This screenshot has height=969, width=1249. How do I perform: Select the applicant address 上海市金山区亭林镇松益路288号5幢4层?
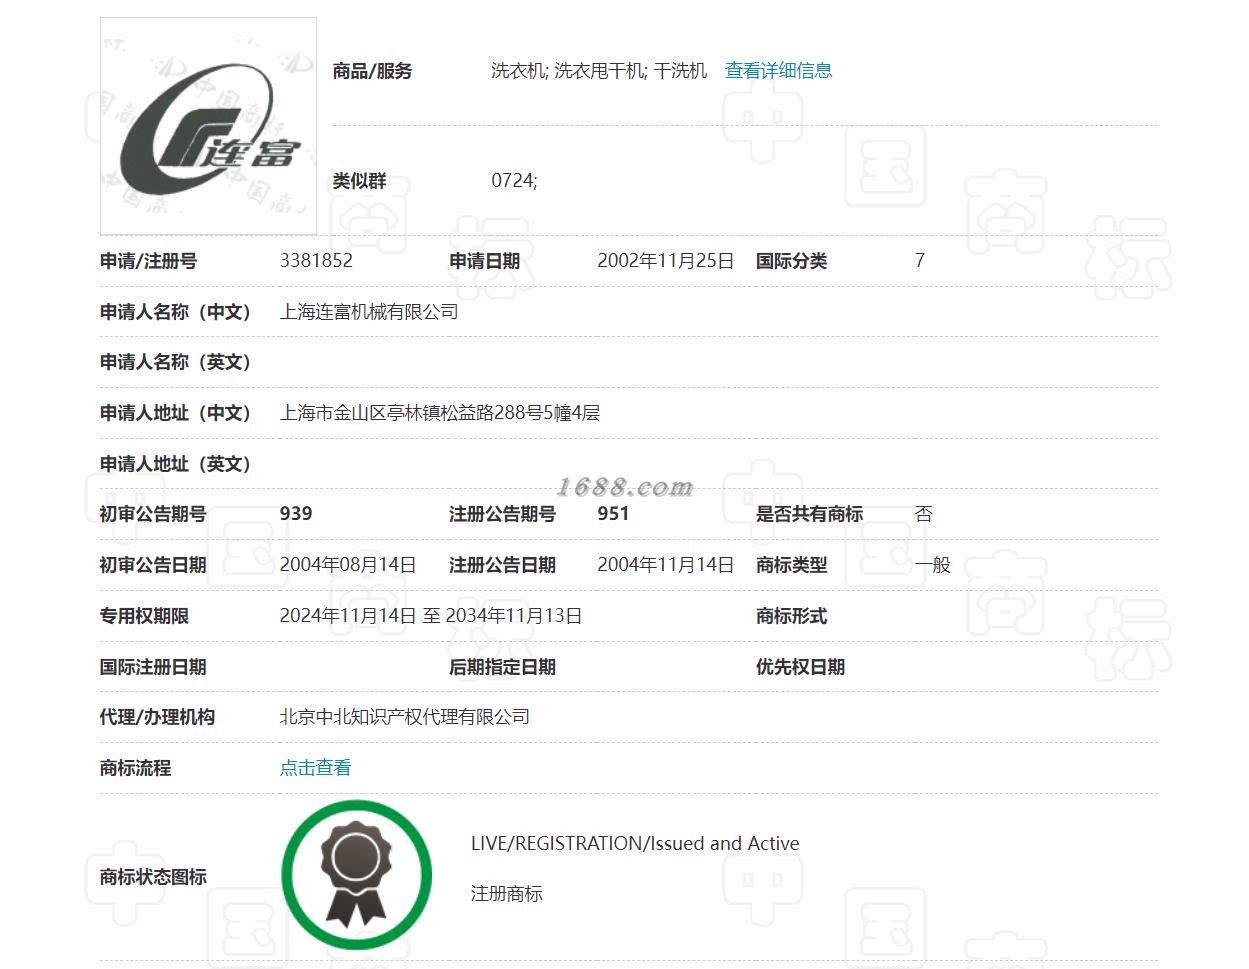[440, 413]
